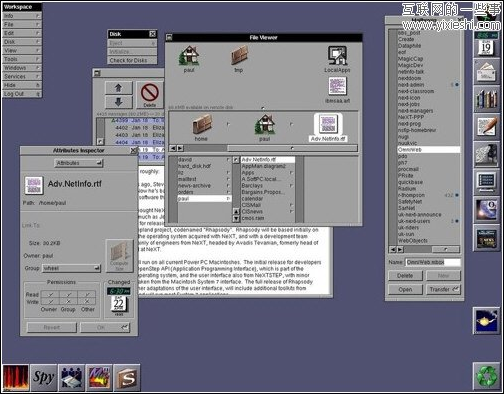Toggle Write permission for Group
This screenshot has width=504, height=394.
pyautogui.click(x=69, y=301)
